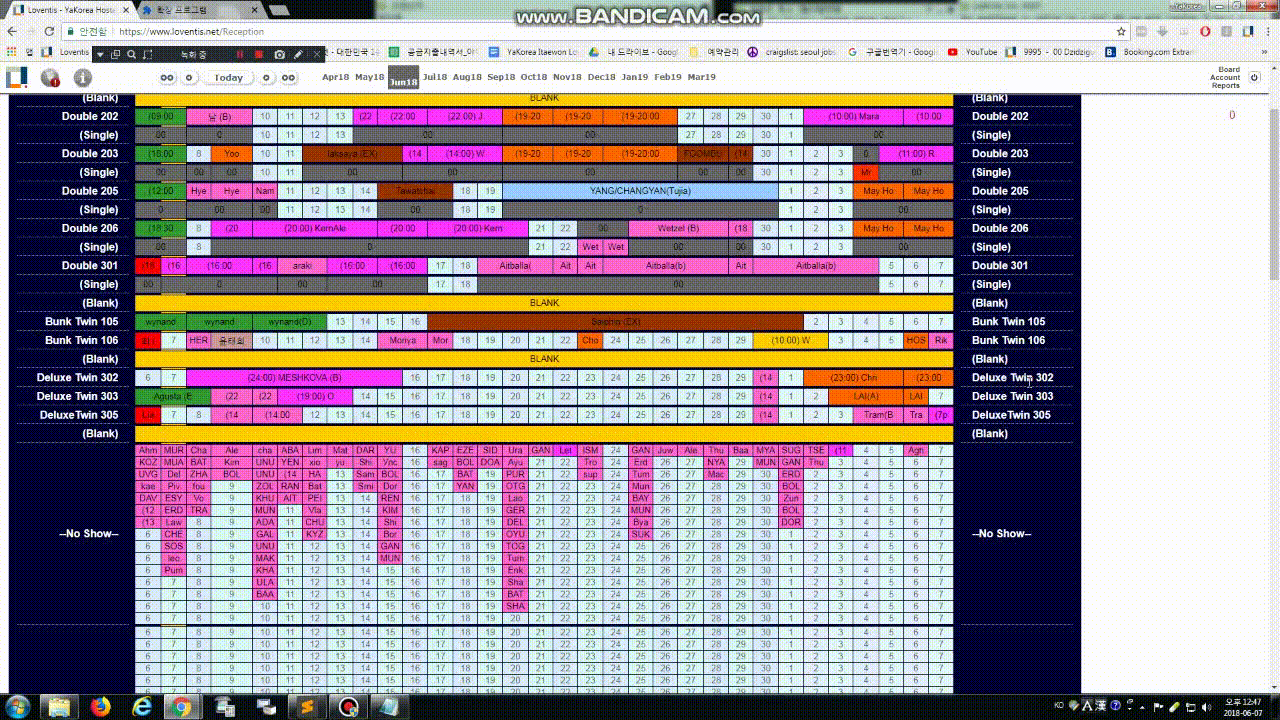Viewport: 1280px width, 720px height.
Task: Click the Loventis logo icon
Action: (x=17, y=77)
